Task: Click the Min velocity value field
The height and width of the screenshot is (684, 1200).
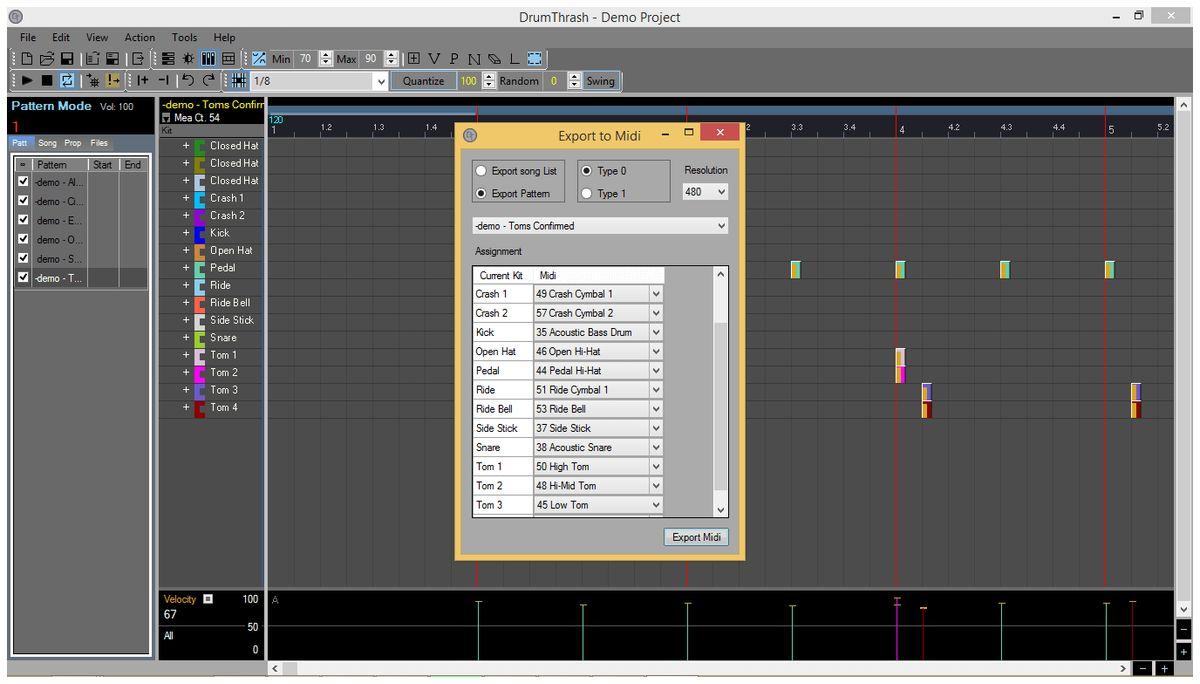Action: (x=306, y=59)
